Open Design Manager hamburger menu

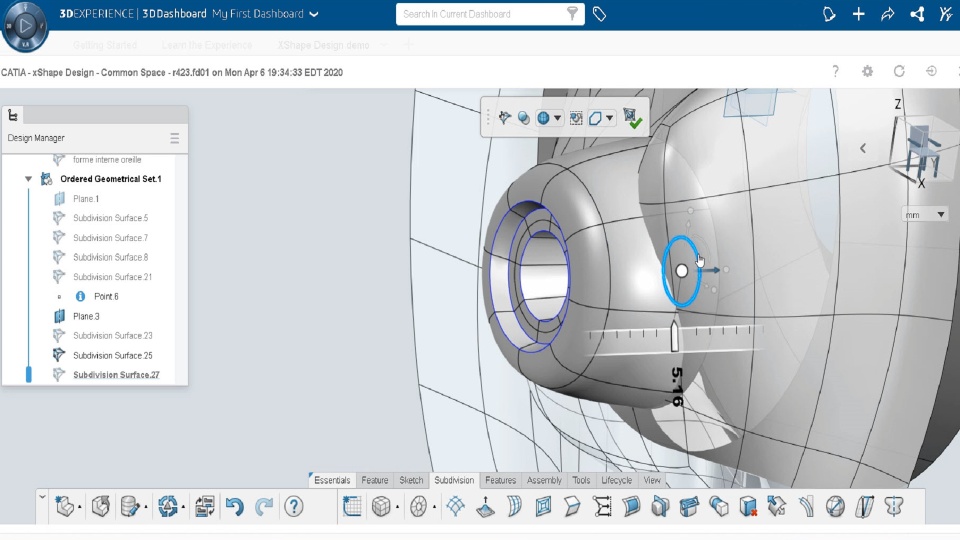pos(174,138)
